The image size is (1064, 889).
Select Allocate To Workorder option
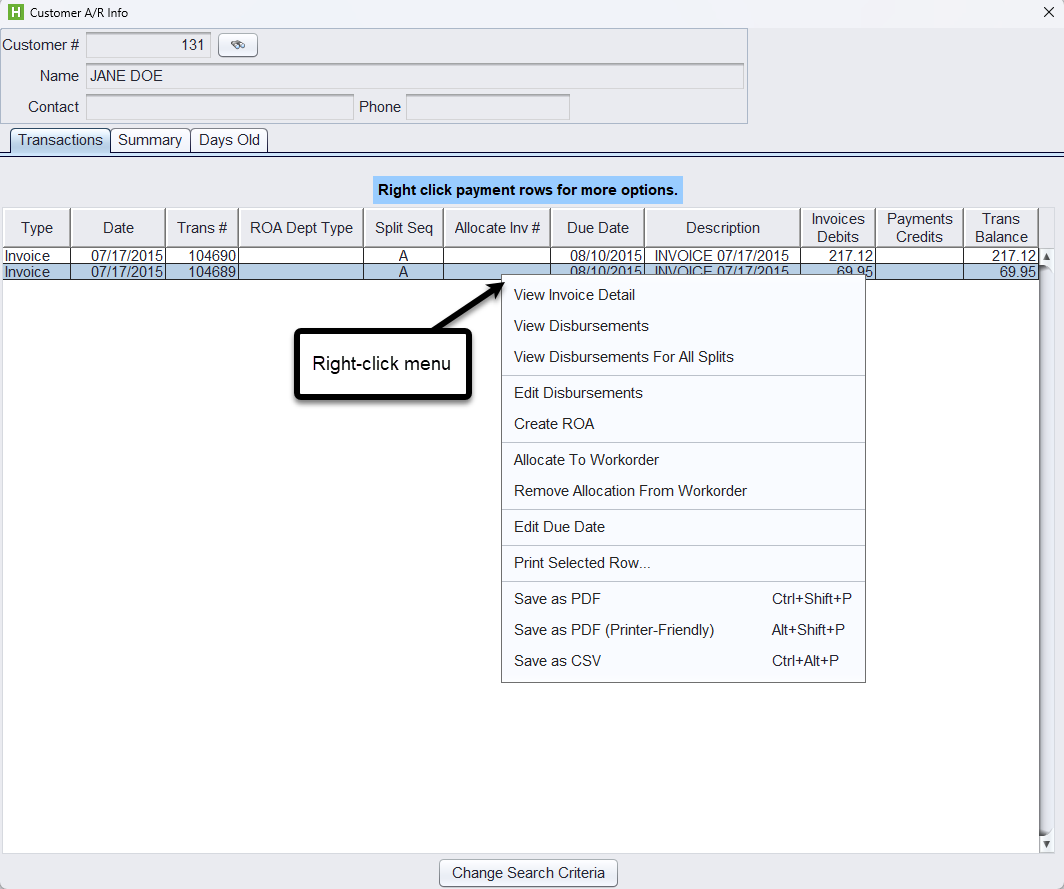tap(586, 460)
